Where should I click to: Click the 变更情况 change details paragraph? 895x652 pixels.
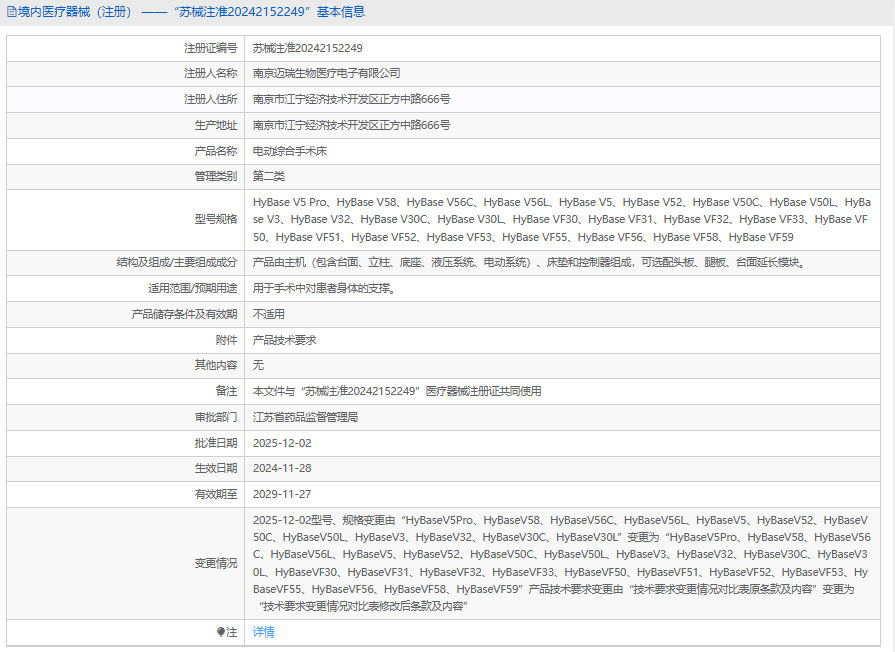pos(562,564)
